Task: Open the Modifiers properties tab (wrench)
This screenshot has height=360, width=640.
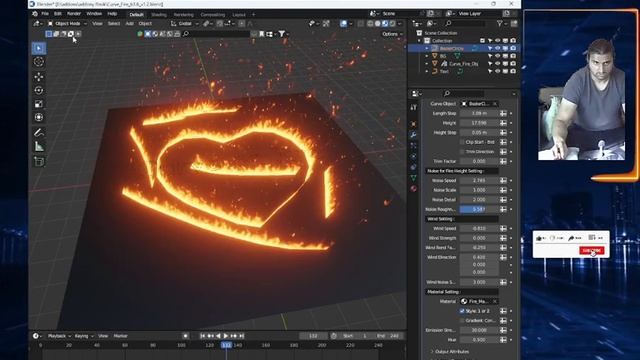Action: pos(413,135)
